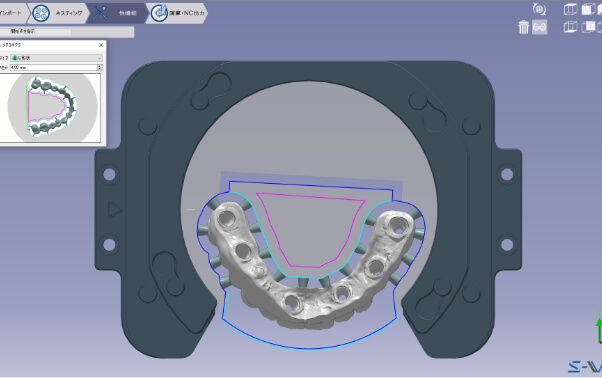Toggle the glasses visibility icon
Image resolution: width=602 pixels, height=378 pixels.
coord(539,27)
